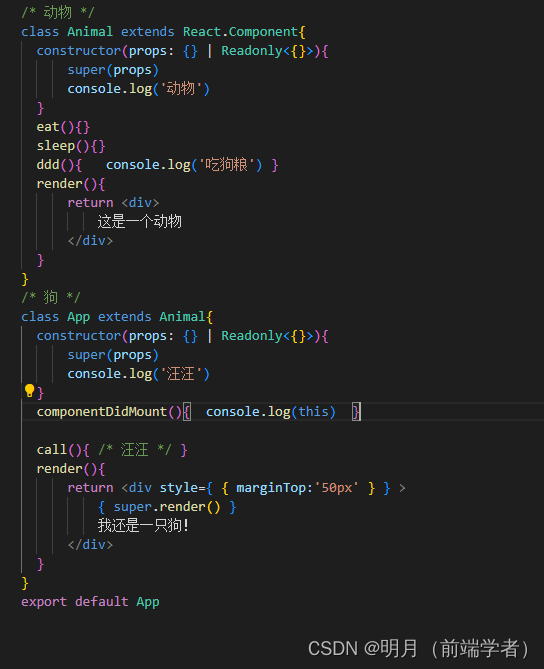This screenshot has height=669, width=544.
Task: Click 'class App extends Animal' line
Action: pyautogui.click(x=117, y=317)
